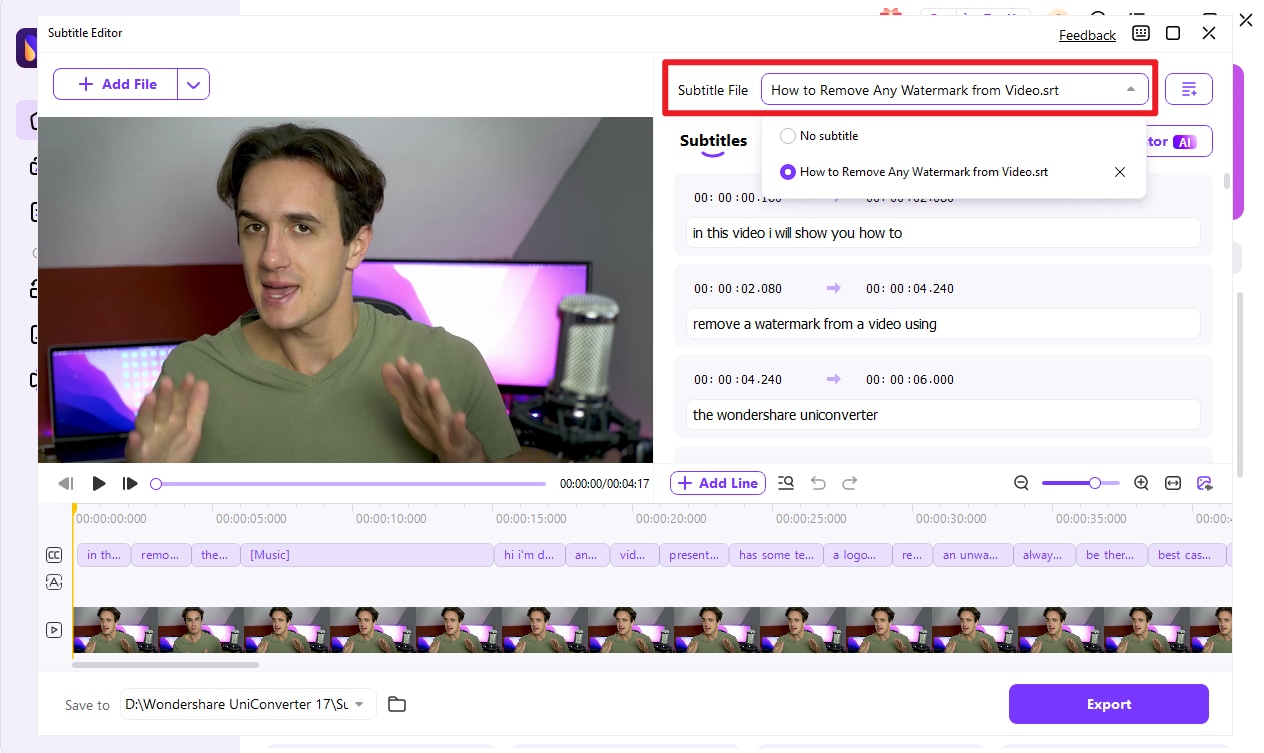Select the No subtitle radio button

788,135
